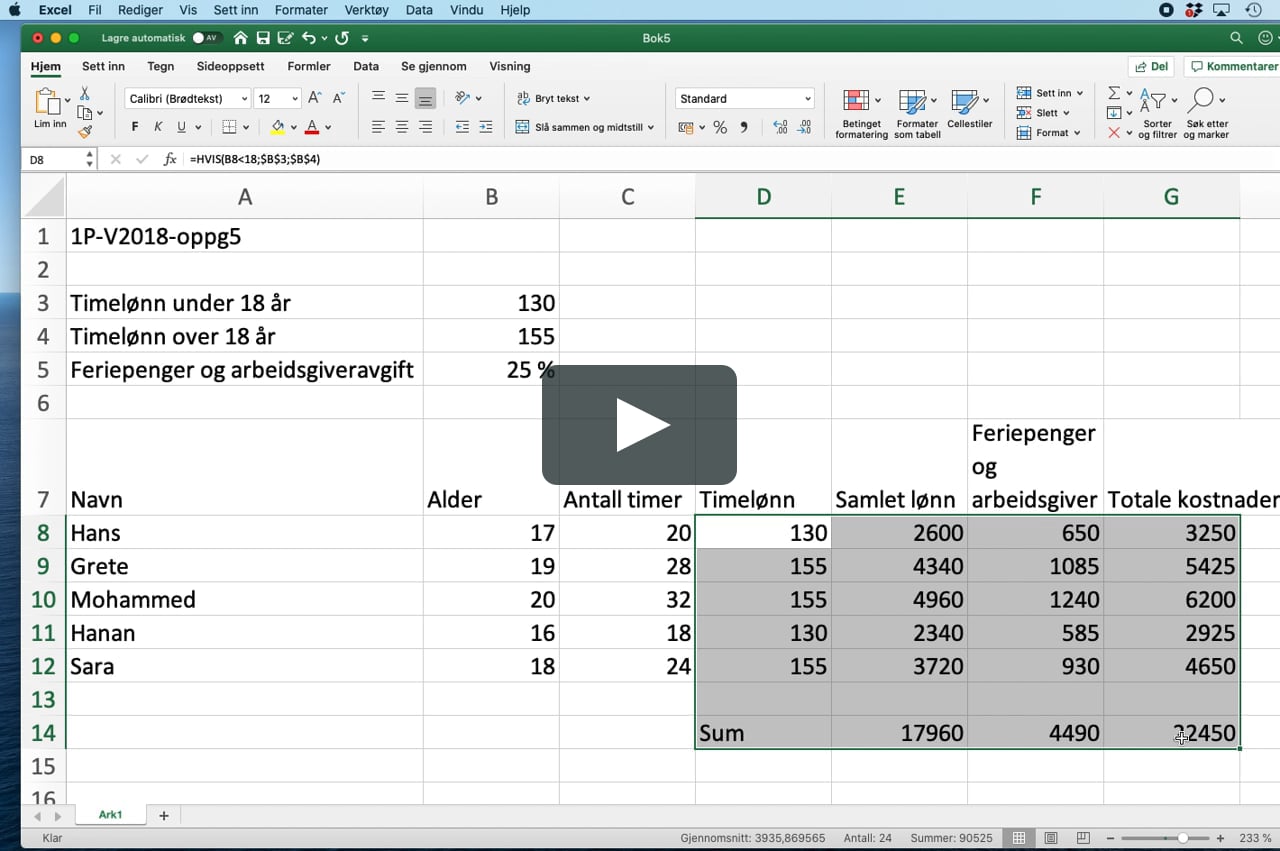Open Cellestiler gallery
The height and width of the screenshot is (851, 1280).
tap(969, 110)
